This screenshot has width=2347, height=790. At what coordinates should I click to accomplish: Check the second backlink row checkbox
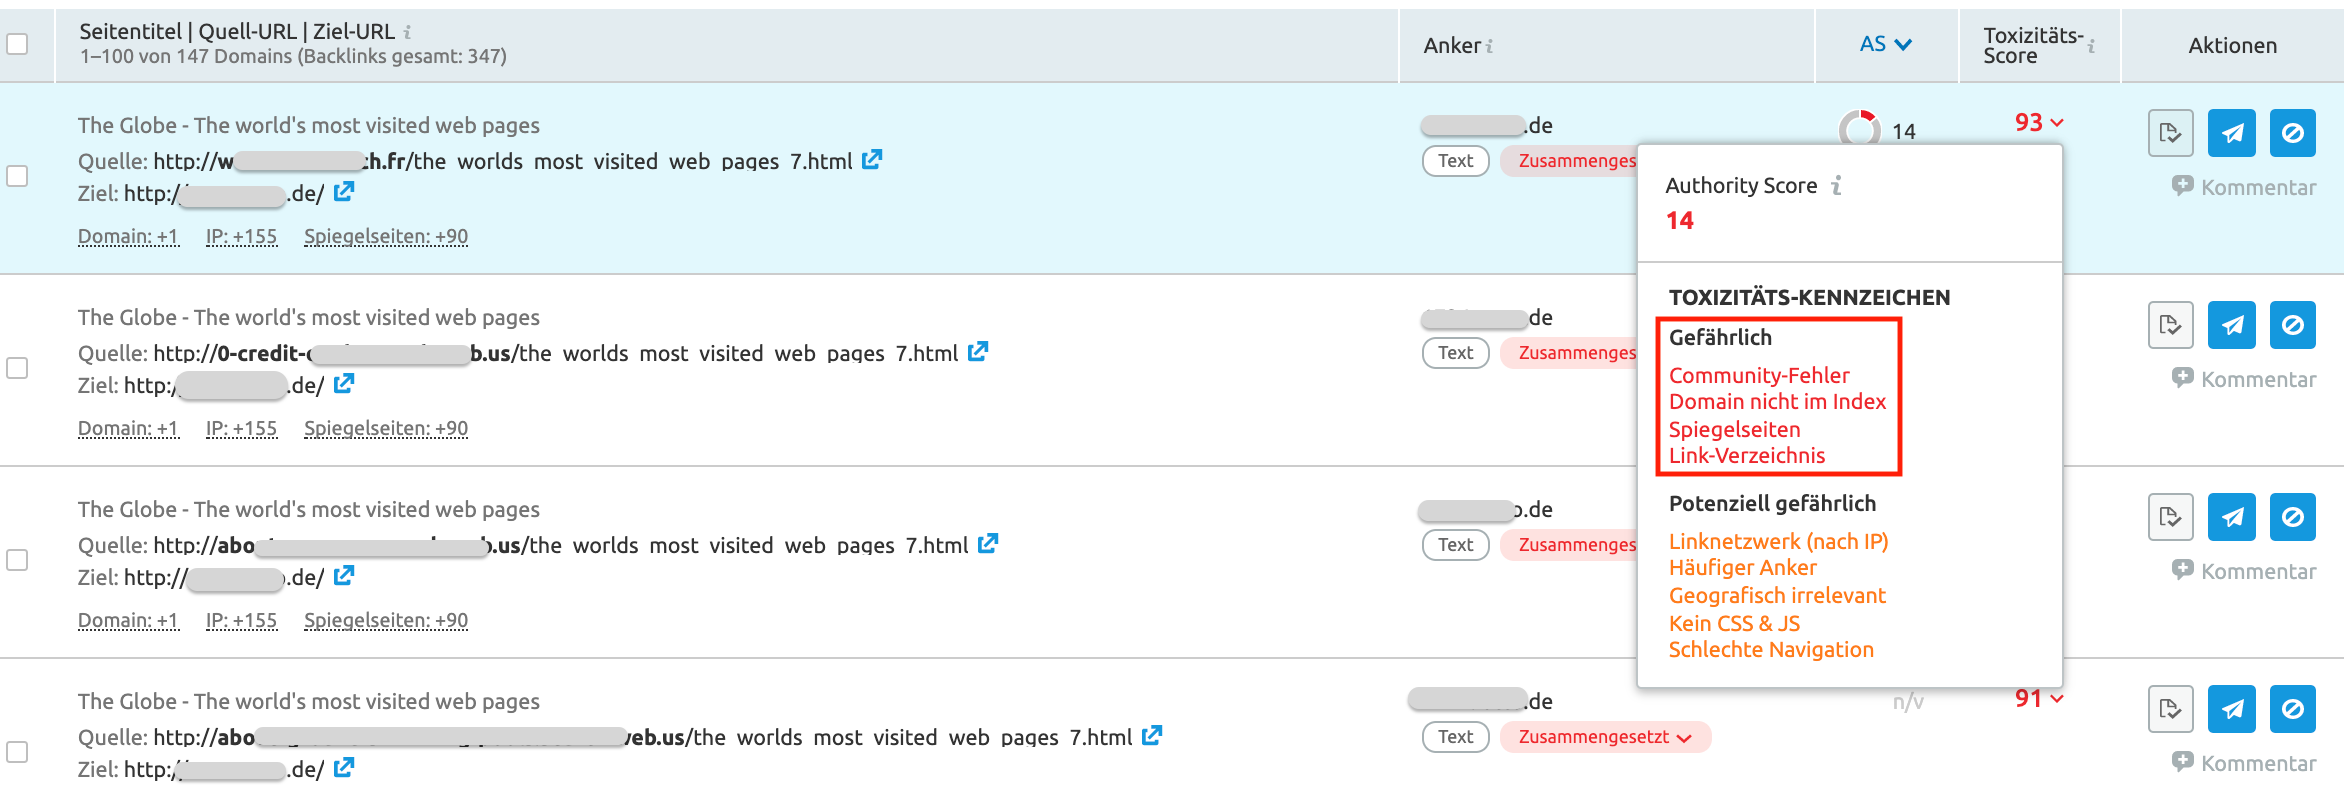17,368
